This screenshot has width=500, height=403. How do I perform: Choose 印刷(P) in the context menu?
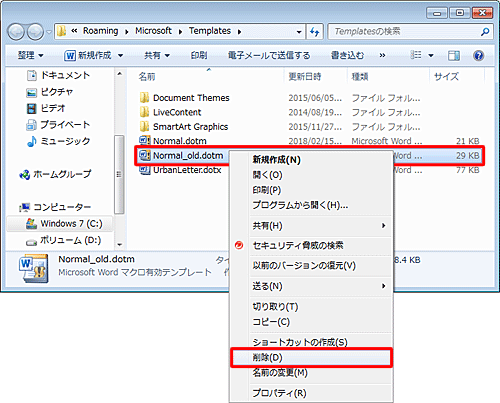[310, 190]
